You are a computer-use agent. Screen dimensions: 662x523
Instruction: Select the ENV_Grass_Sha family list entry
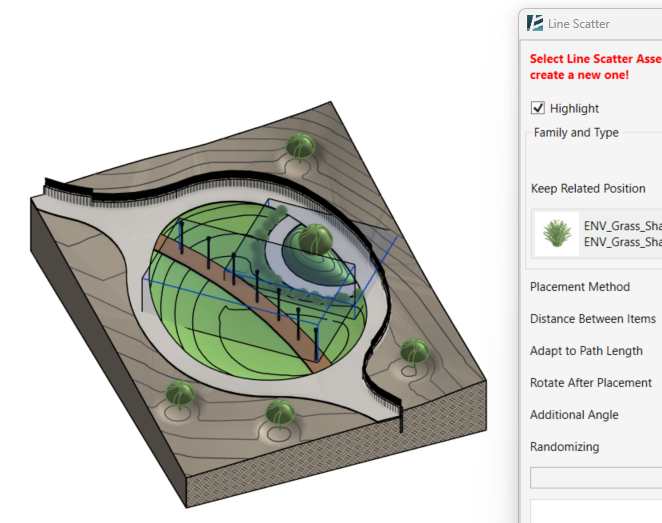click(622, 226)
